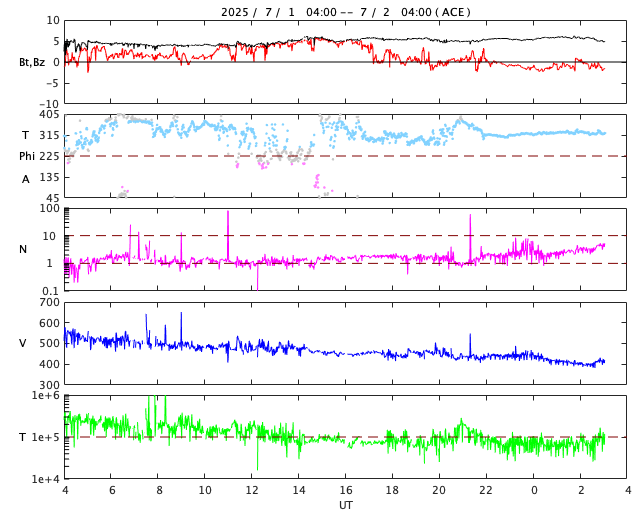Screen dimensions: 640x512
Task: Click the '20' hour label on x-axis
Action: pyautogui.click(x=439, y=490)
